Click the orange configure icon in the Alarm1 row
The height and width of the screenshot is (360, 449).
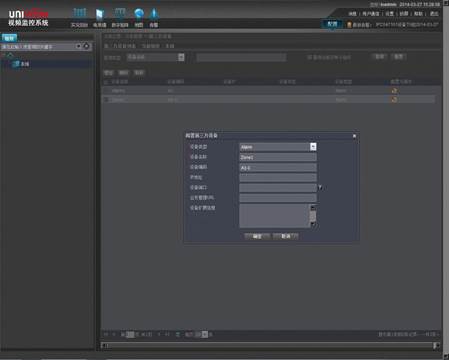pyautogui.click(x=394, y=91)
